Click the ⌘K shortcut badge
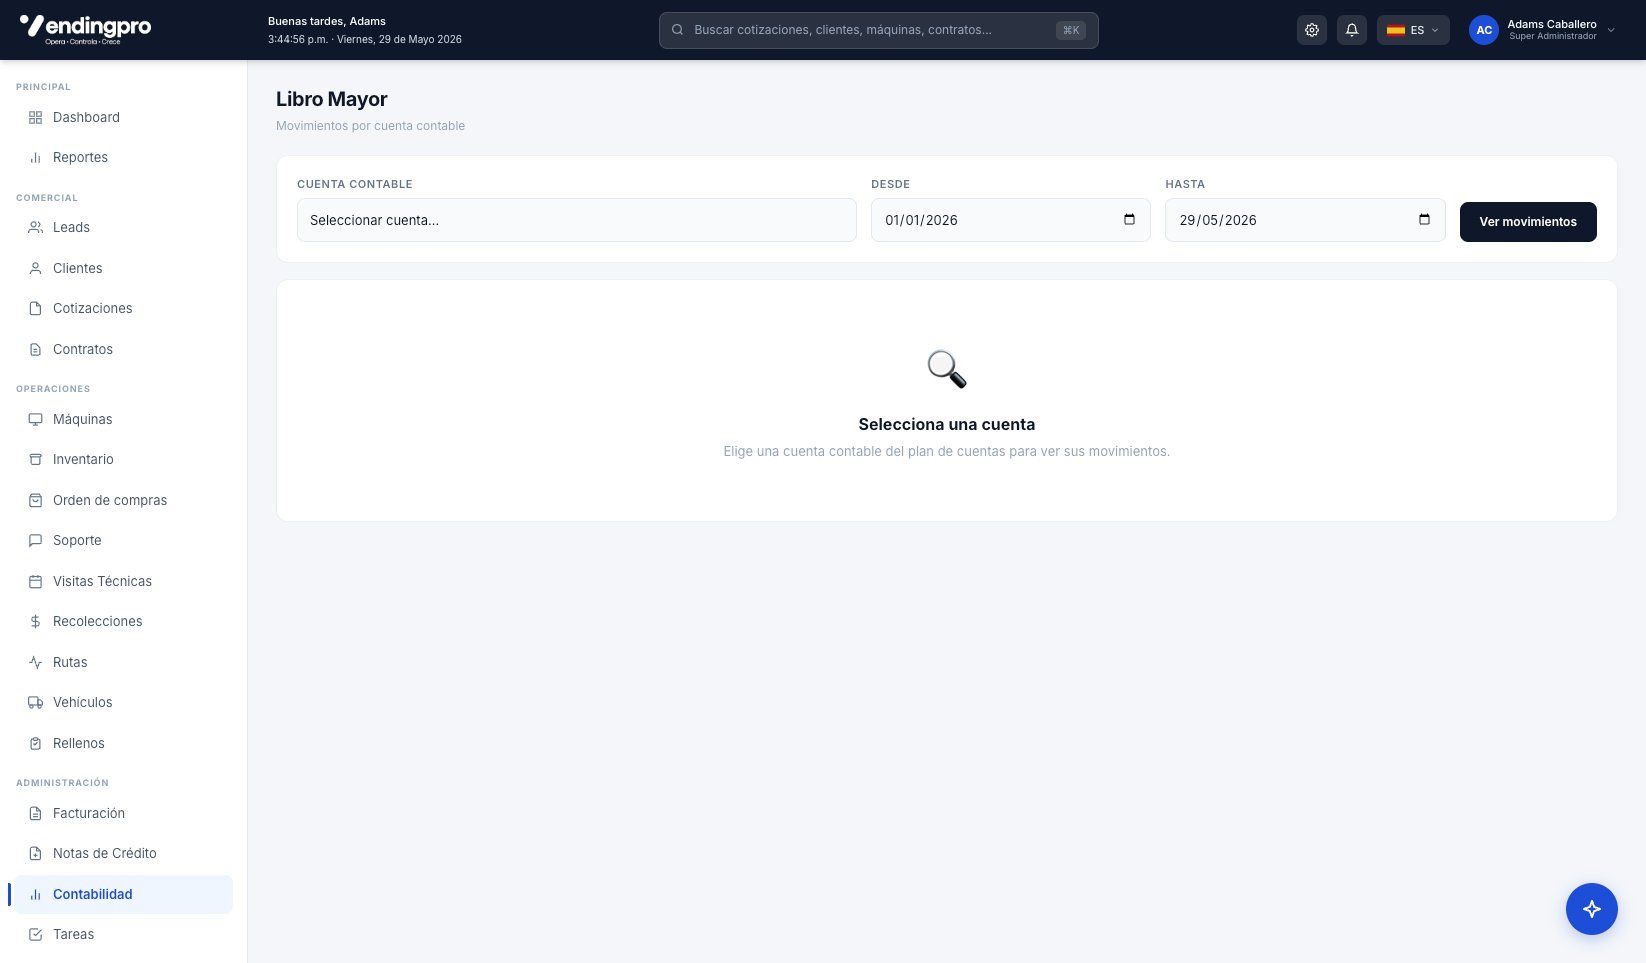 pos(1071,30)
